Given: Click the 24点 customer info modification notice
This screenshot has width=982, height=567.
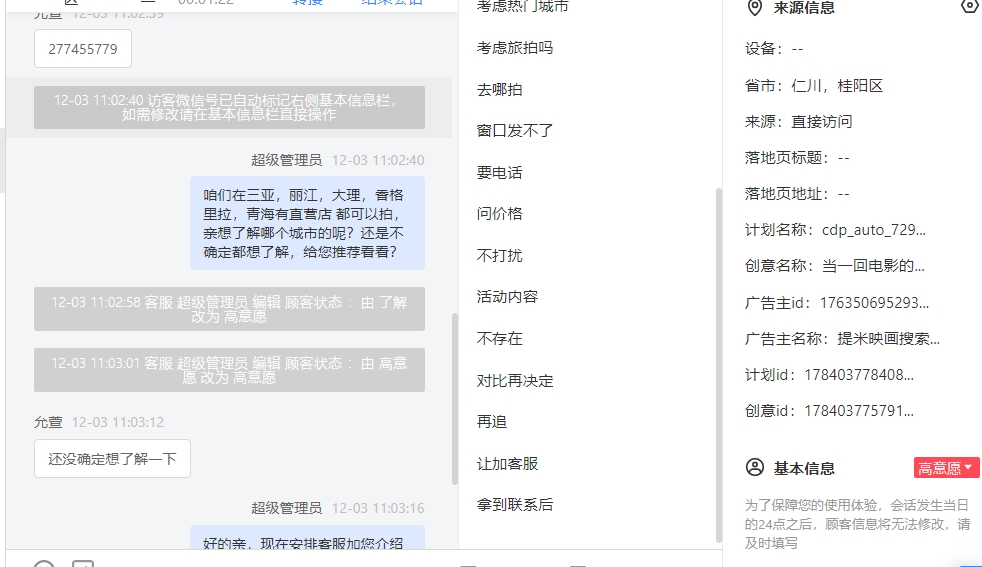Looking at the screenshot, I should coord(857,524).
